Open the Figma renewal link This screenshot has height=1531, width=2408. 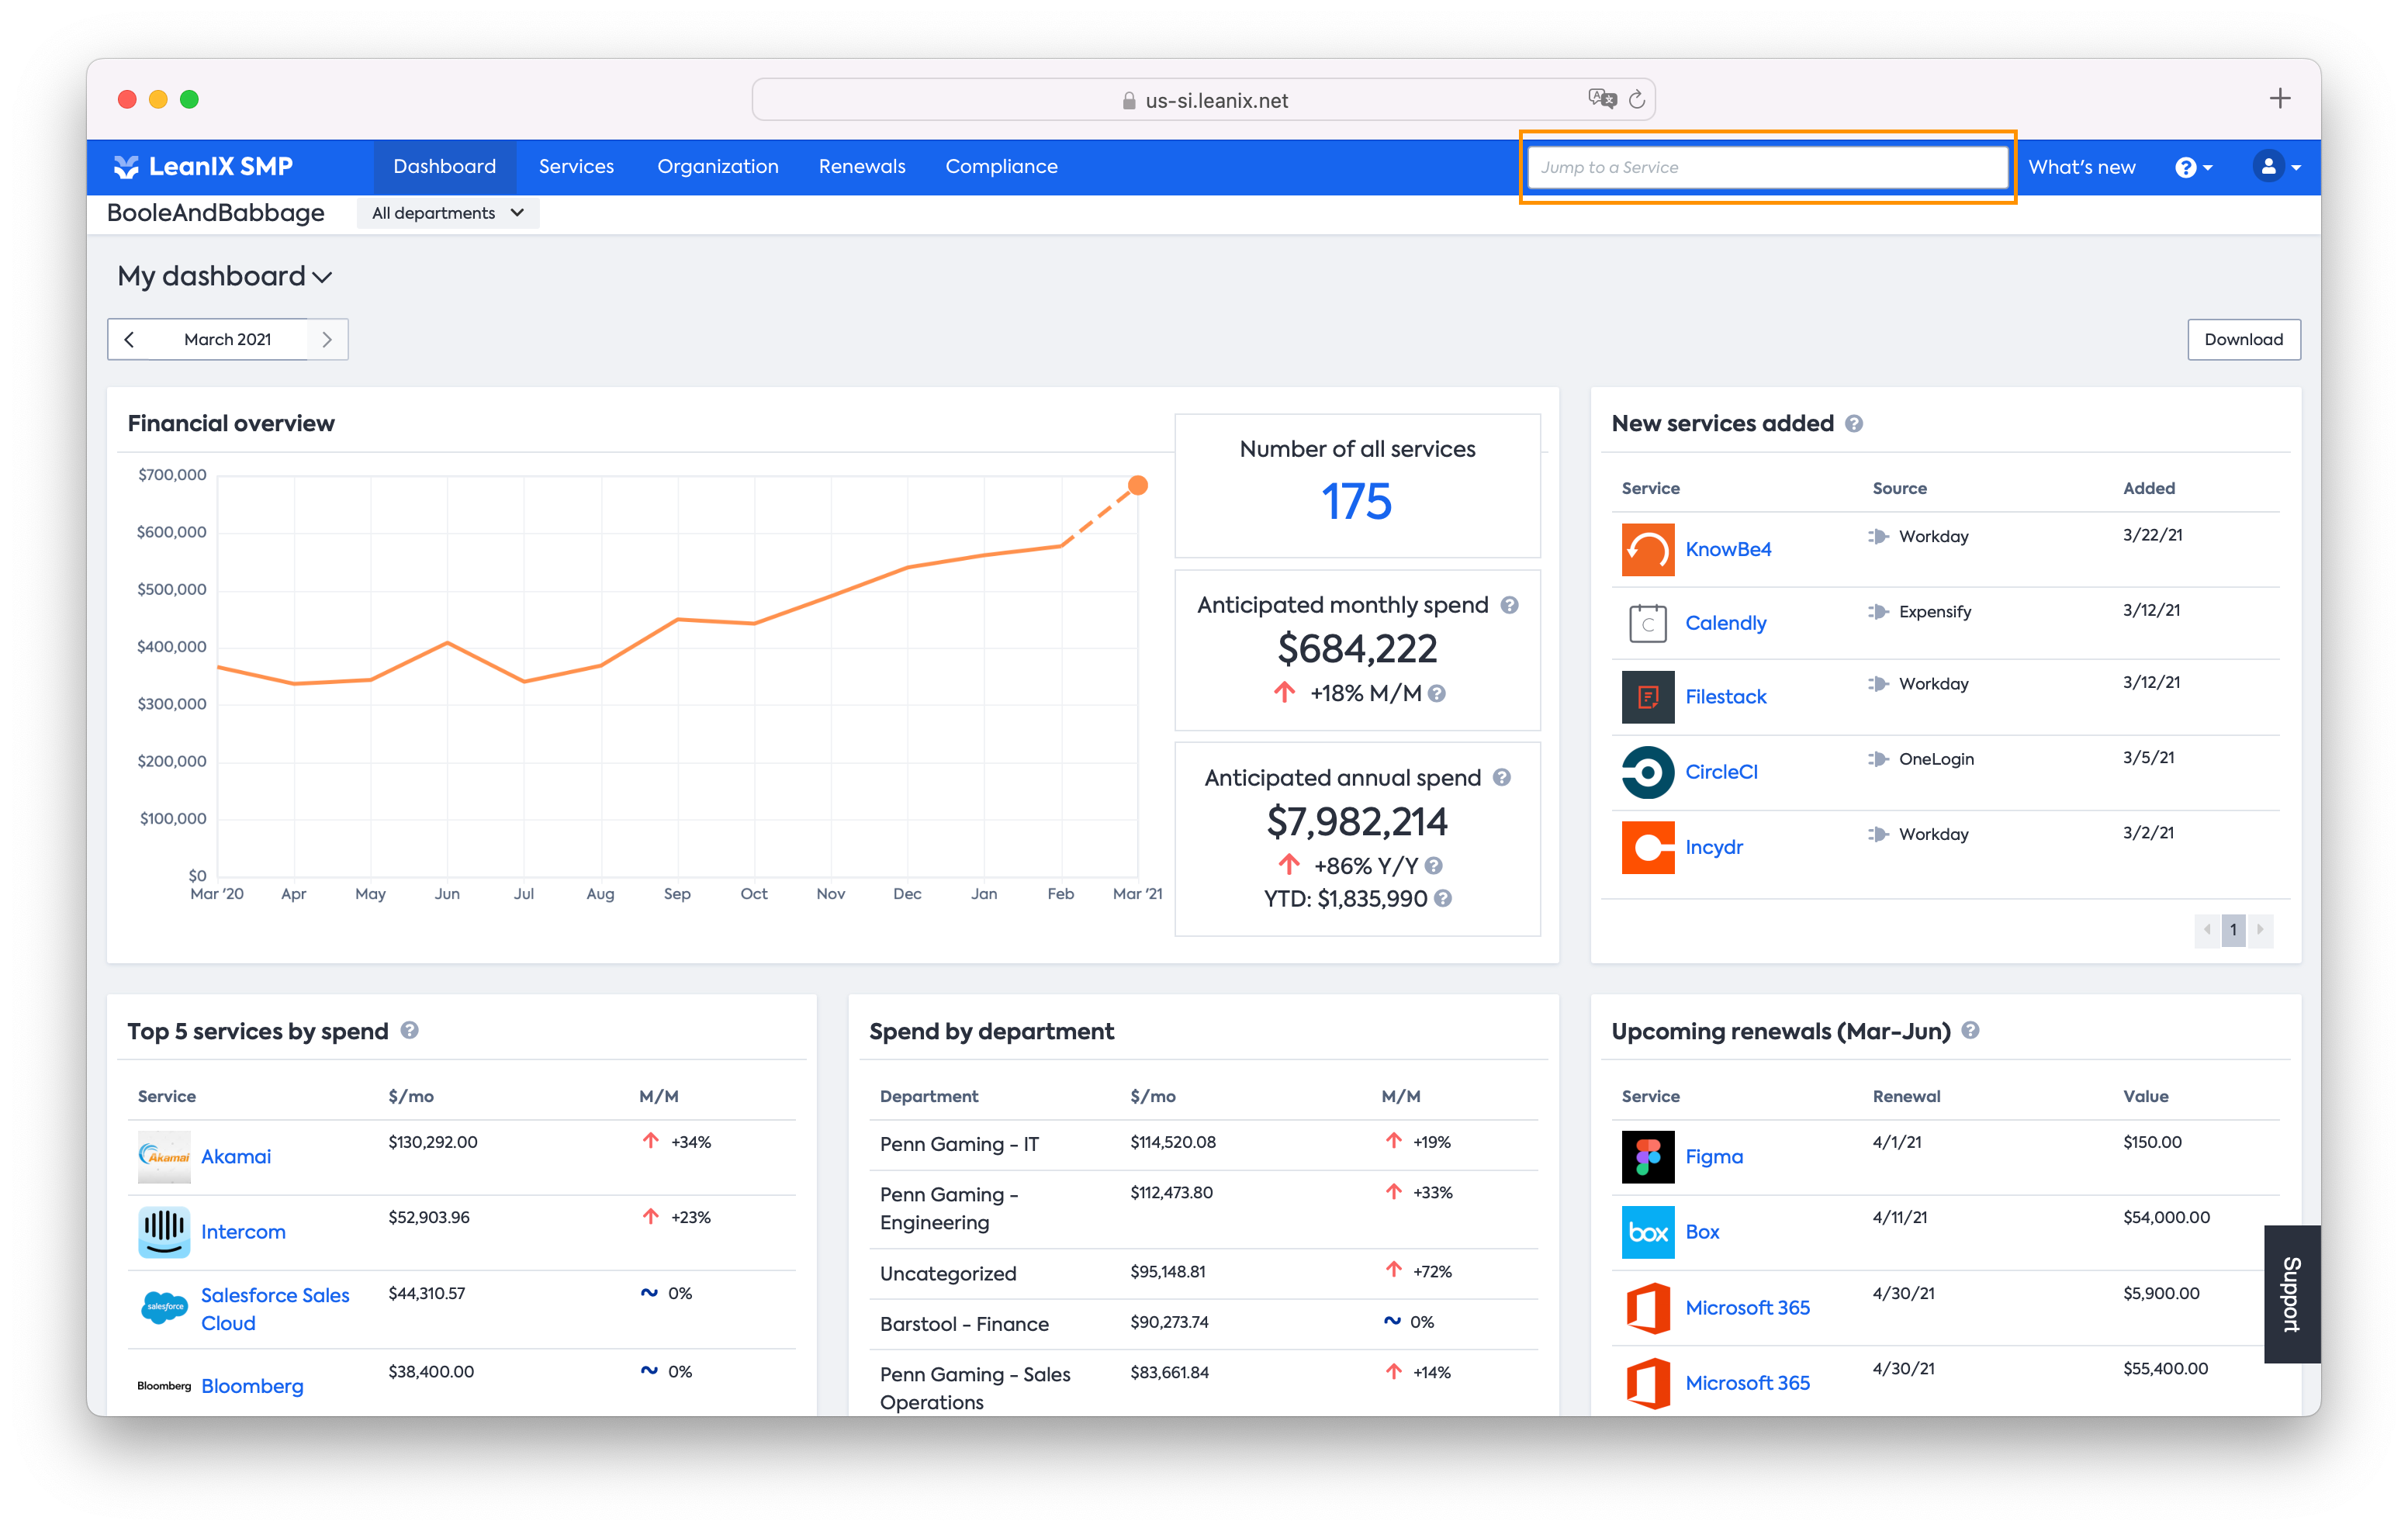click(1714, 1157)
